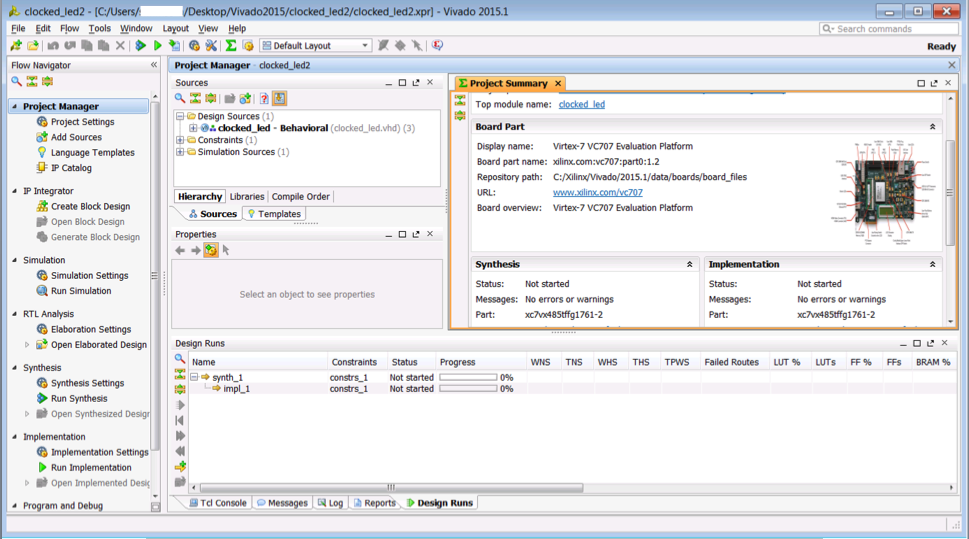Viewport: 969px width, 539px height.
Task: Open the Layout menu
Action: [x=176, y=28]
